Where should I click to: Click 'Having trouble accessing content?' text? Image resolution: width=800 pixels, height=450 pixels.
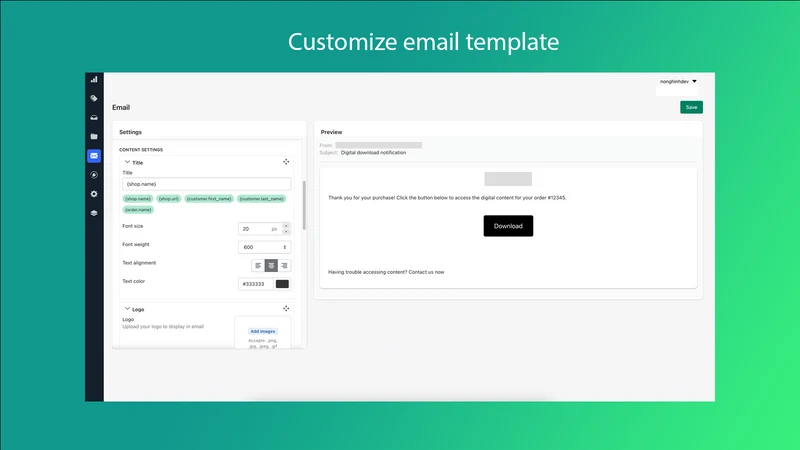tap(367, 272)
